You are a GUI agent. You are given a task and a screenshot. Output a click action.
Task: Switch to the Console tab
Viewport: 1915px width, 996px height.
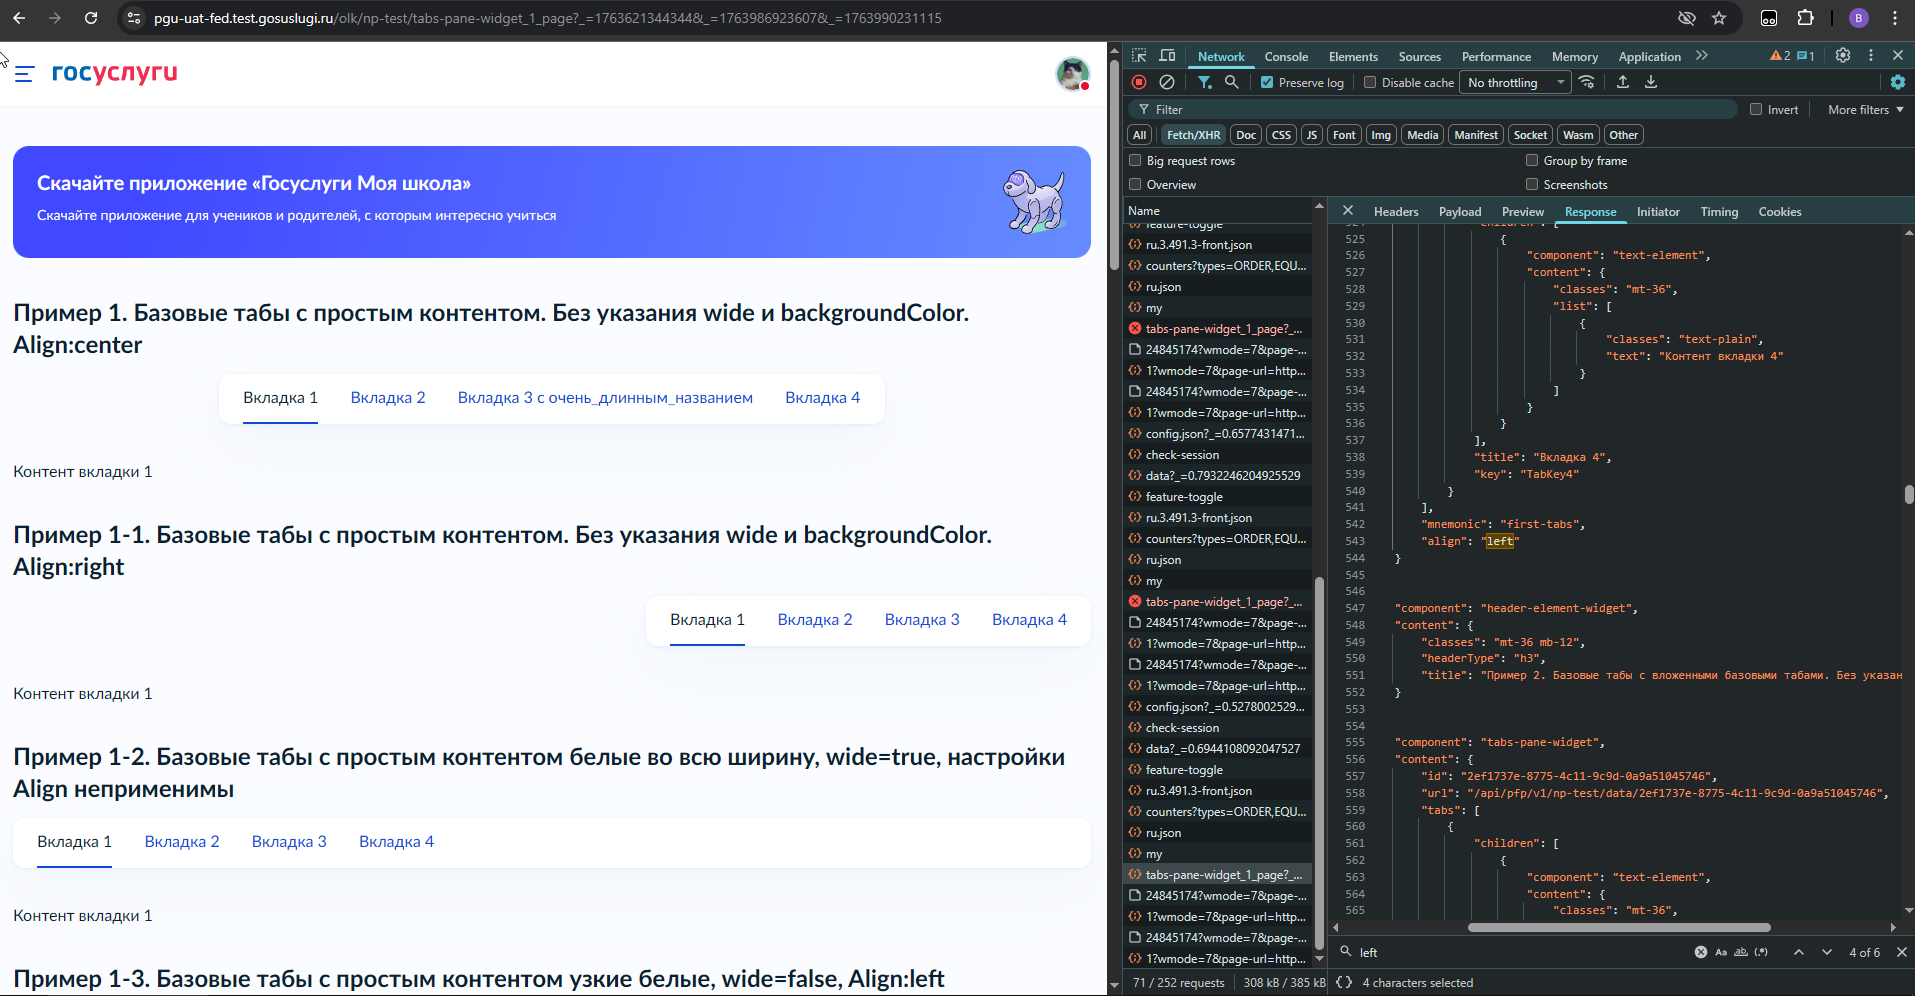click(1286, 57)
